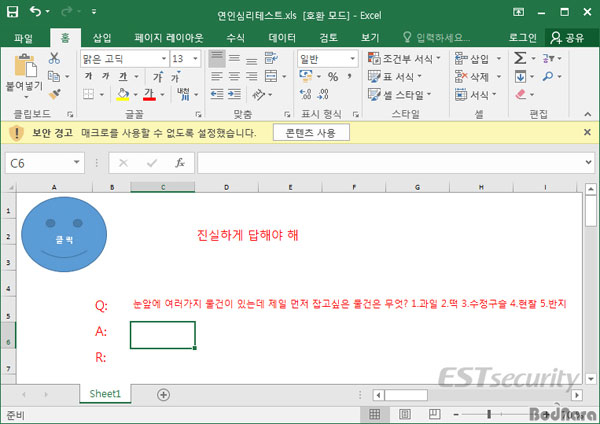Click the paste clipboard icon

coord(25,65)
